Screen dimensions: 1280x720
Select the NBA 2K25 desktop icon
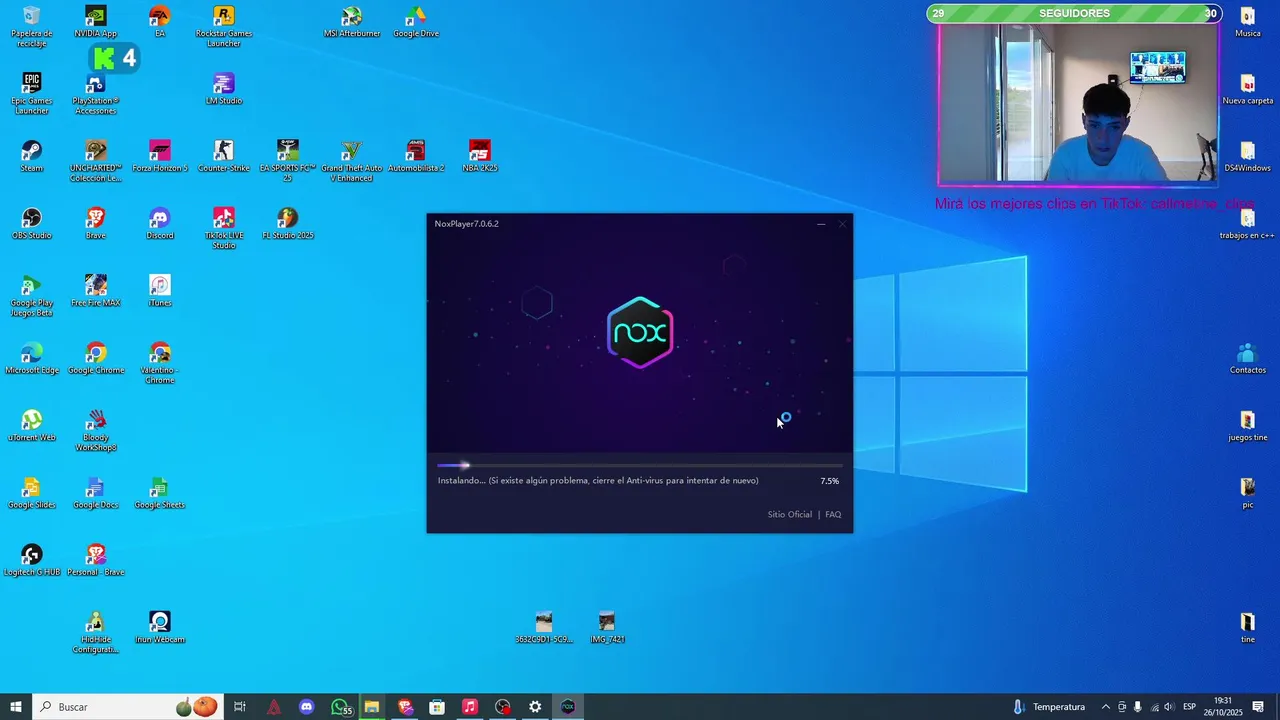pyautogui.click(x=480, y=156)
